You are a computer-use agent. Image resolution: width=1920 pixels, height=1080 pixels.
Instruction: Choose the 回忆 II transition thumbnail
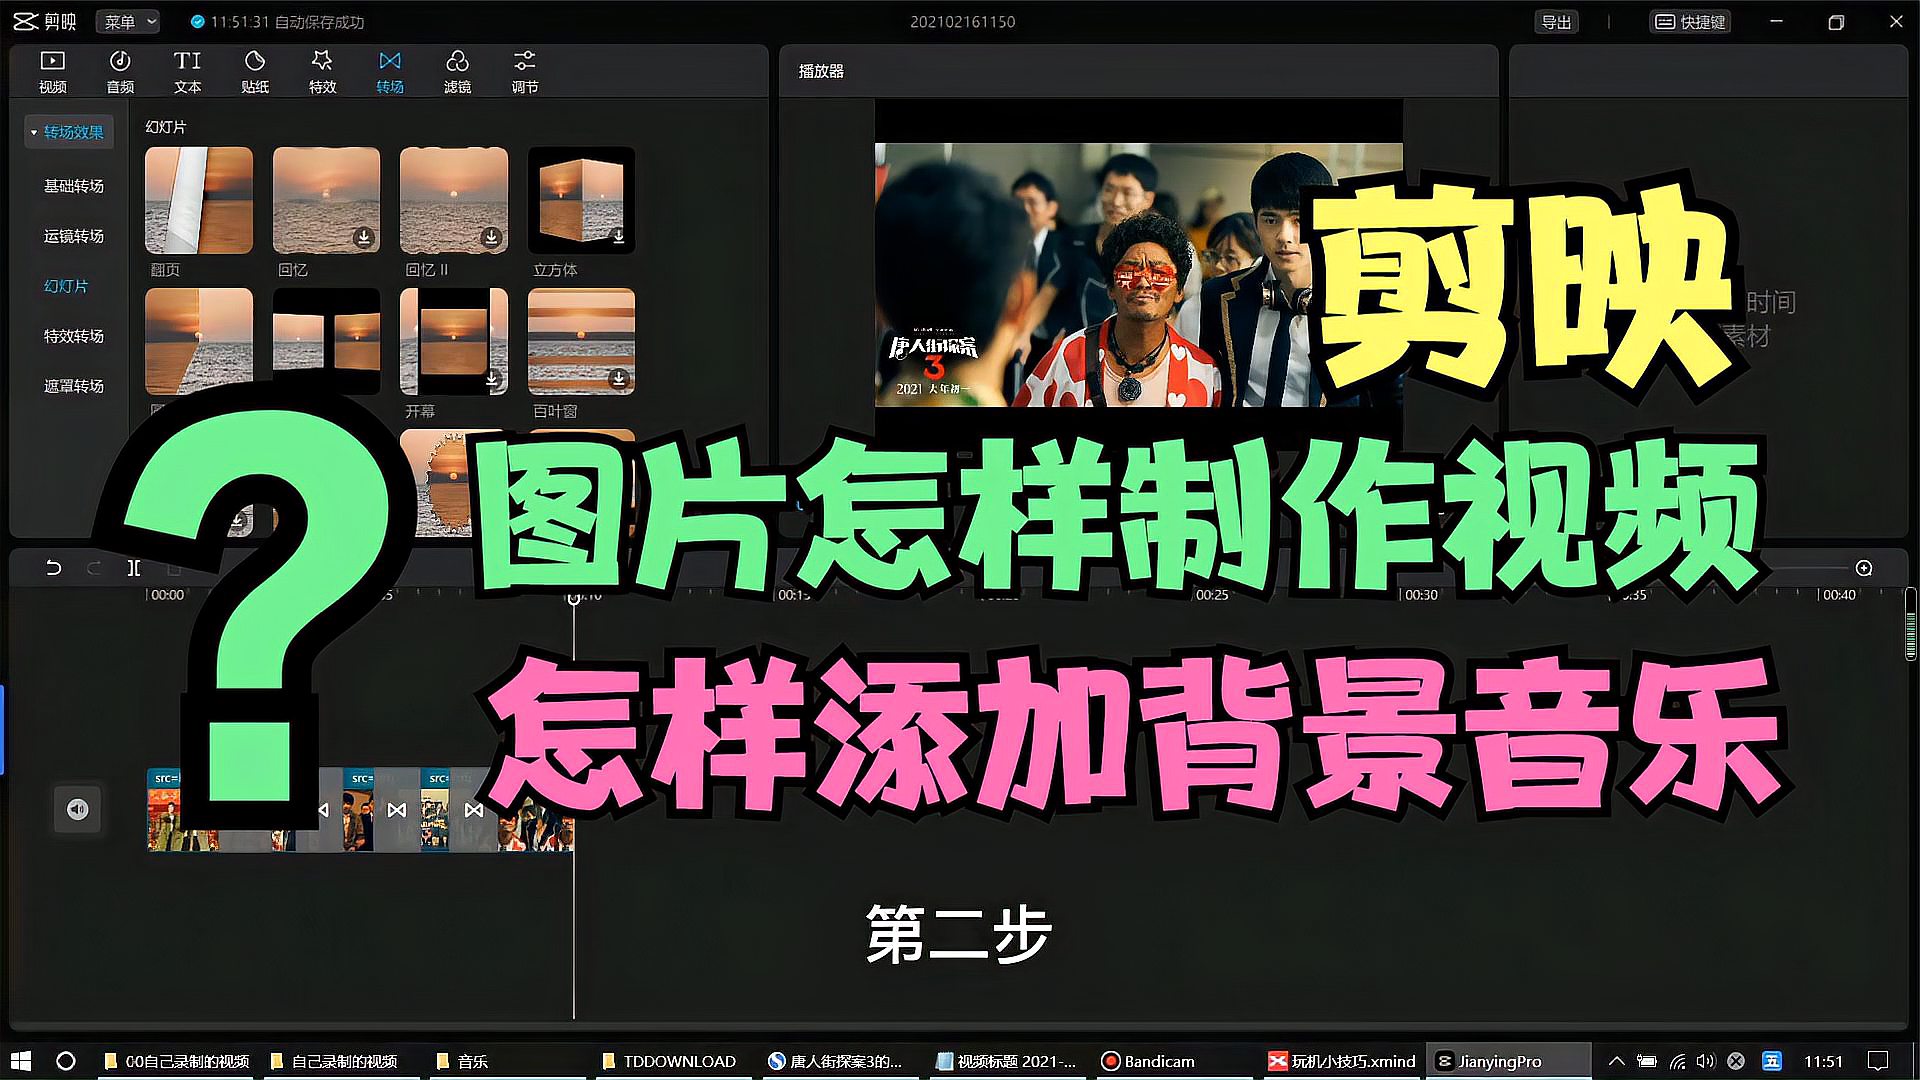tap(454, 200)
